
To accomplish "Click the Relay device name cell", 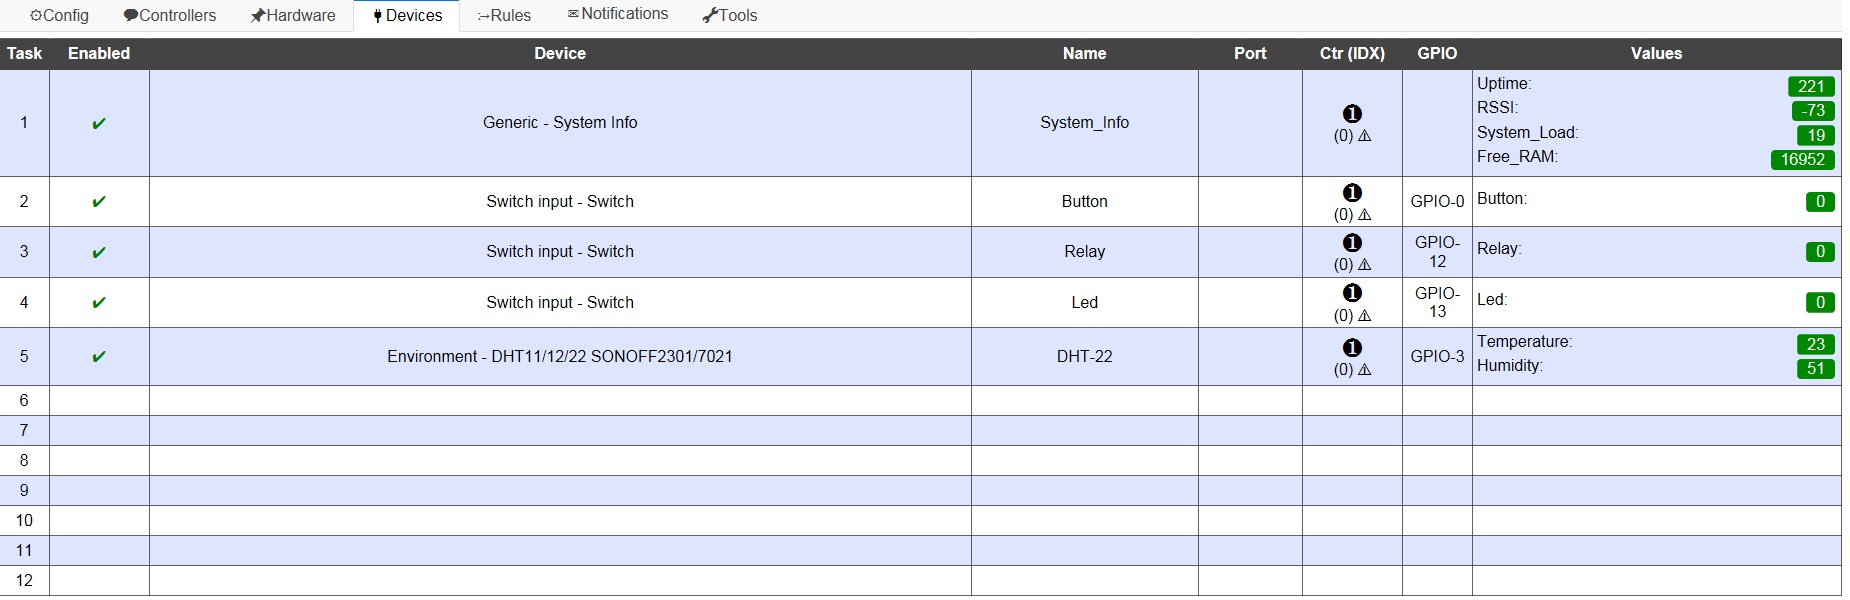I will pyautogui.click(x=1084, y=252).
